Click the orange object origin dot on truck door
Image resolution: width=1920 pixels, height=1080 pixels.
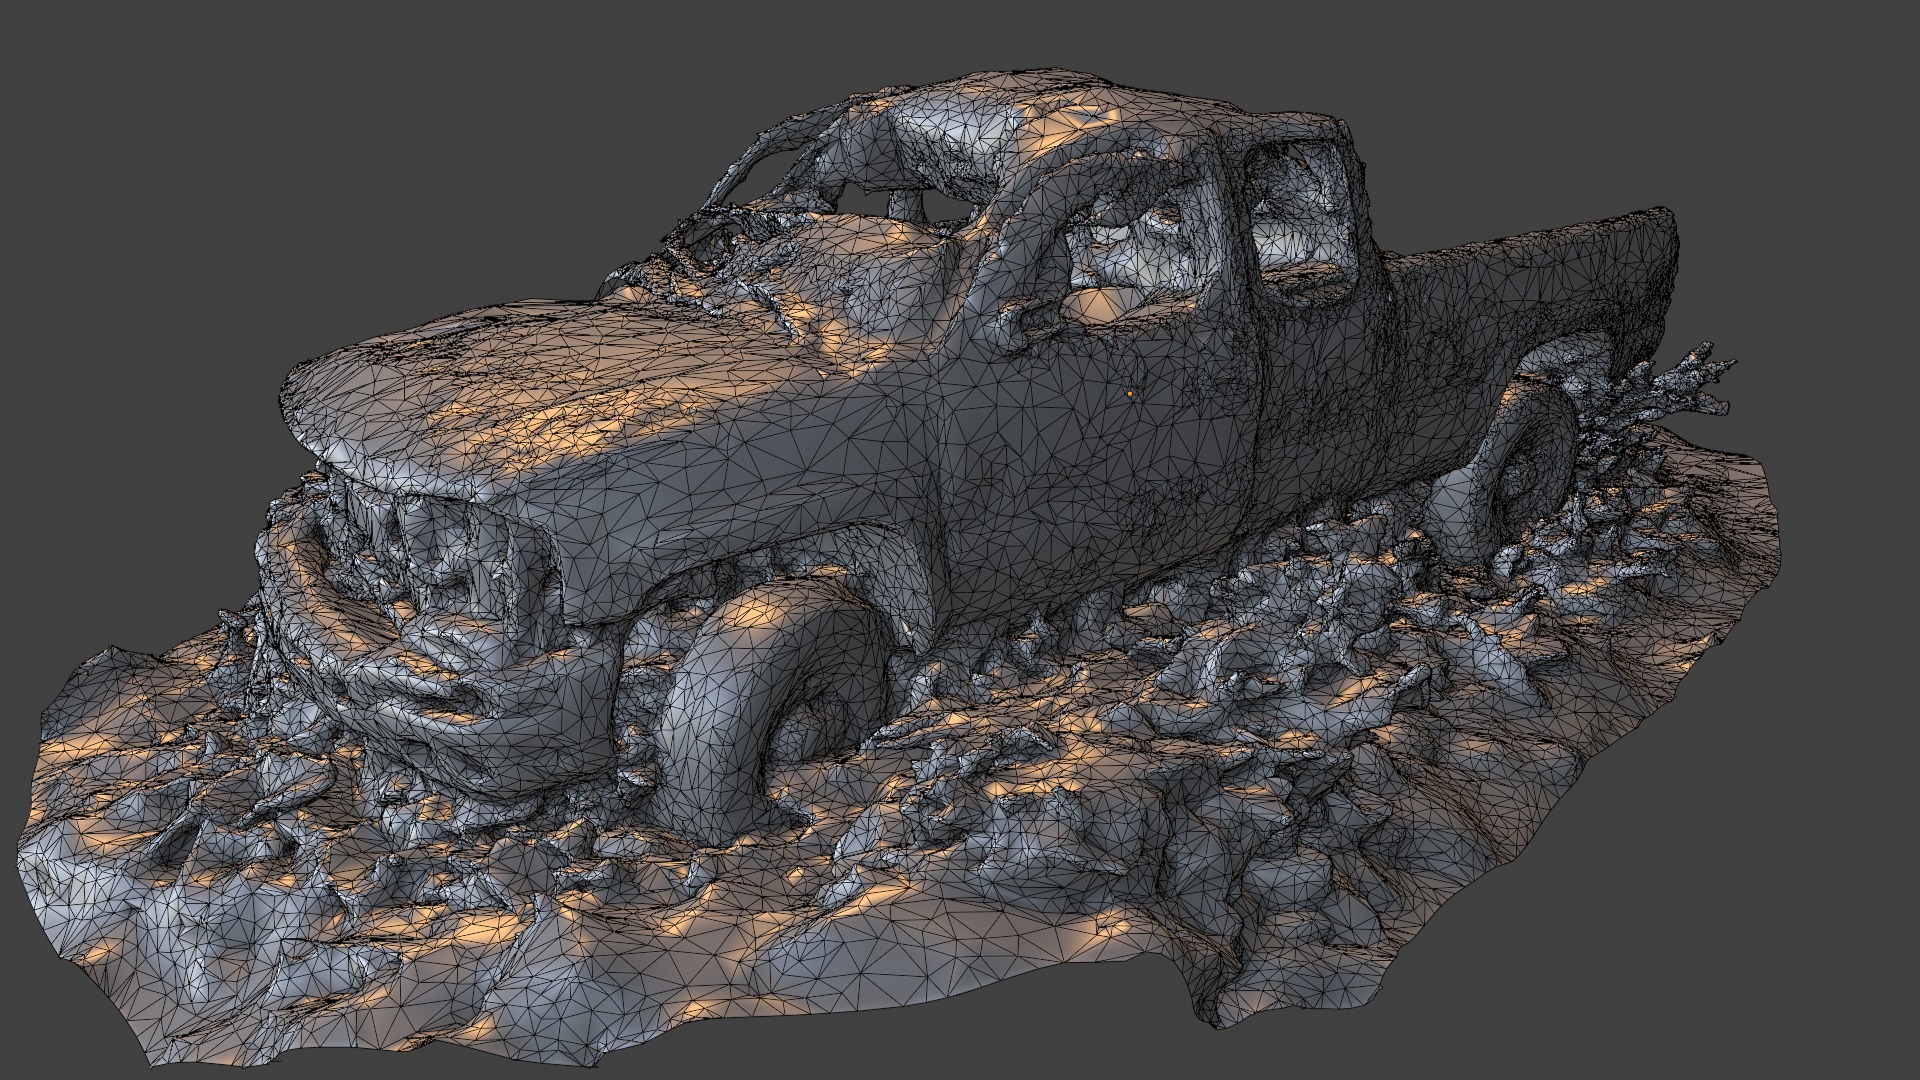point(1130,394)
